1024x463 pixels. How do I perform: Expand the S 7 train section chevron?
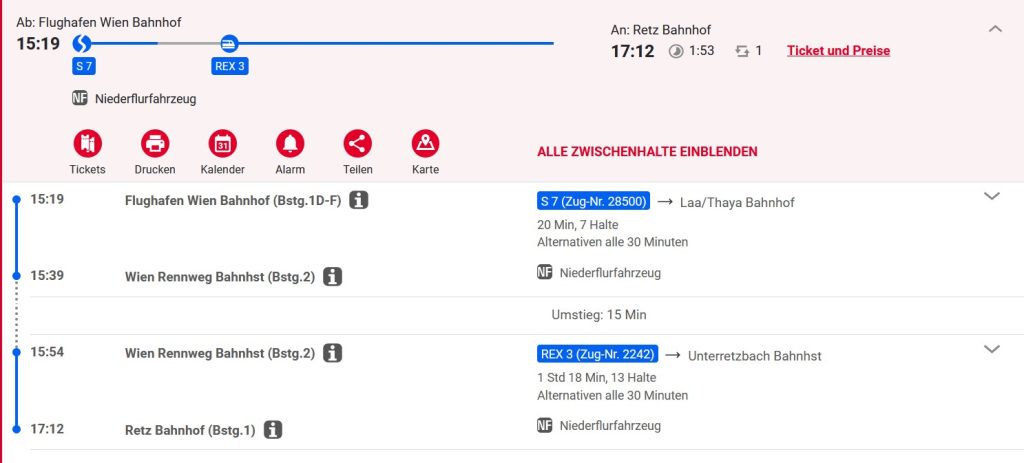tap(992, 196)
